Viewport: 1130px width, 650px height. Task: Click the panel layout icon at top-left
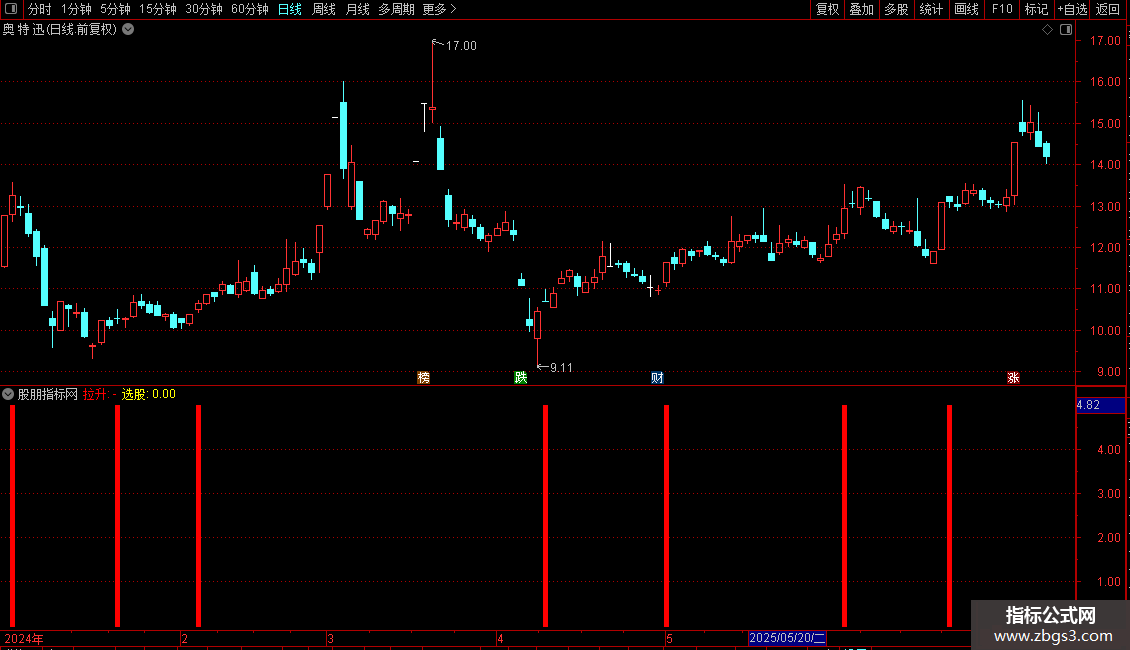coord(11,9)
